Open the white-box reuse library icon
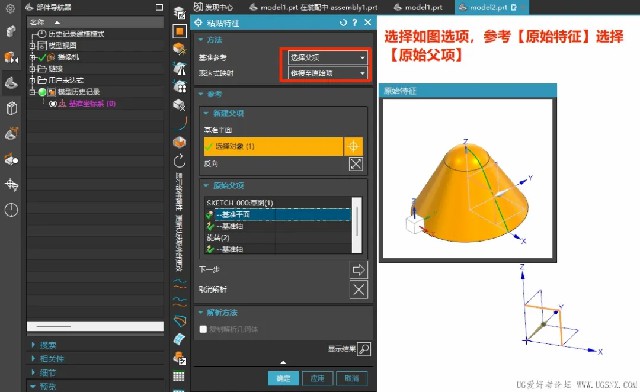The image size is (640, 392). coord(11,108)
